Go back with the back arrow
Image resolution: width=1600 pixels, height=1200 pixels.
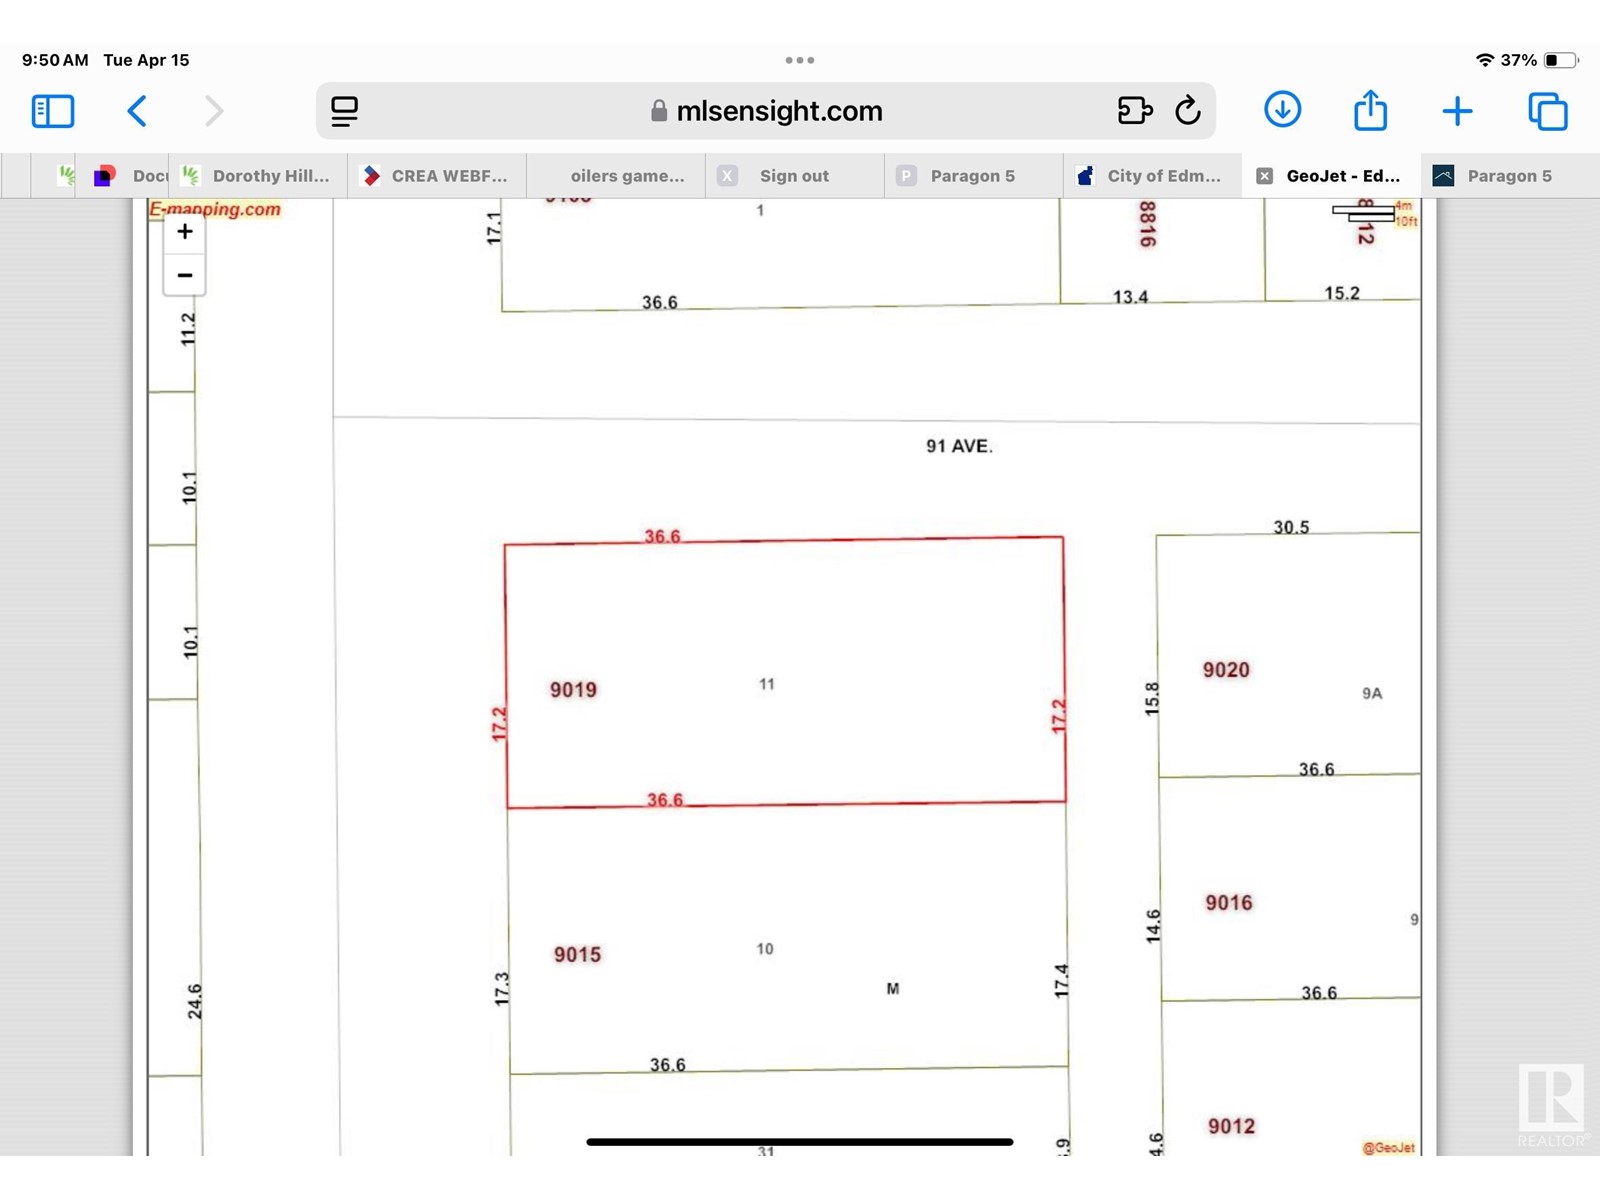tap(137, 111)
